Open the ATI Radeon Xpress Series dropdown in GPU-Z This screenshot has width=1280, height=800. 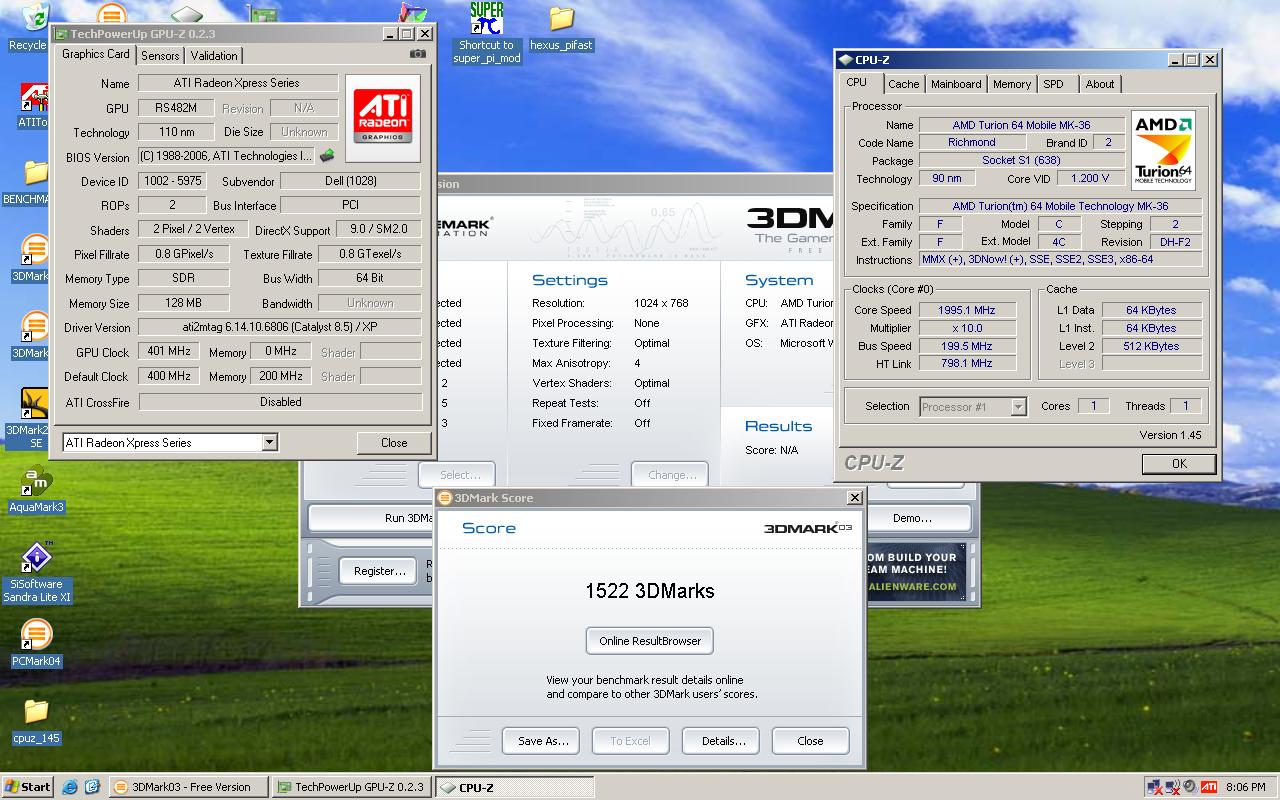click(x=269, y=442)
